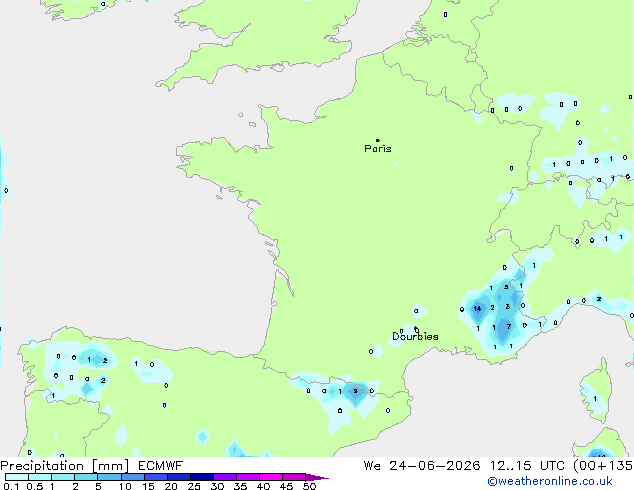Click the ECMWF model label
The height and width of the screenshot is (490, 634).
(x=161, y=466)
